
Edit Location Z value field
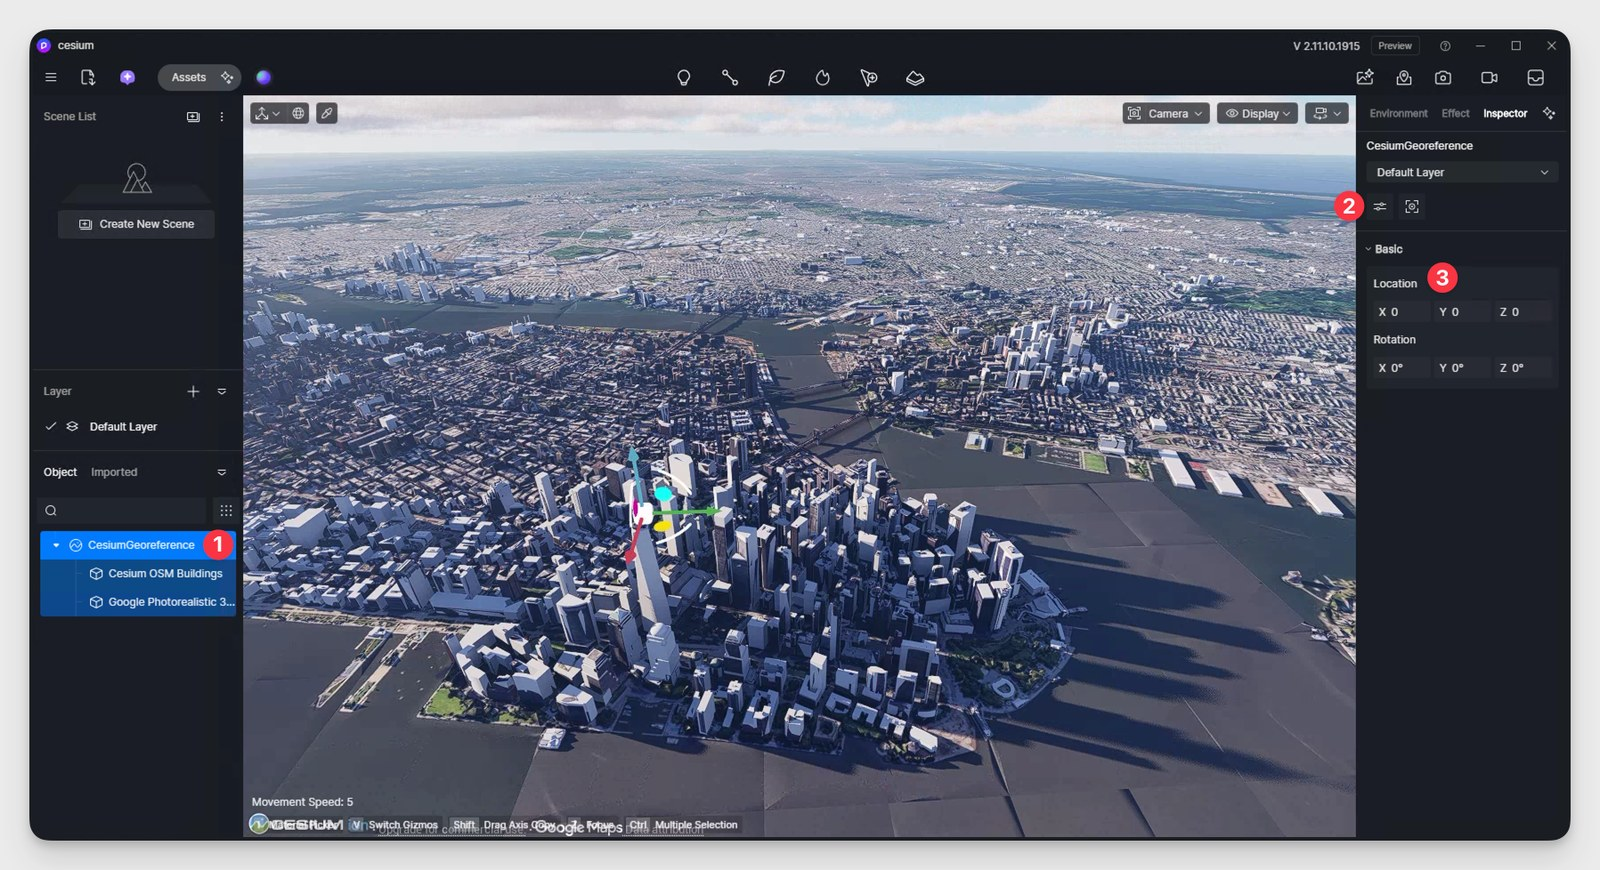click(x=1522, y=312)
